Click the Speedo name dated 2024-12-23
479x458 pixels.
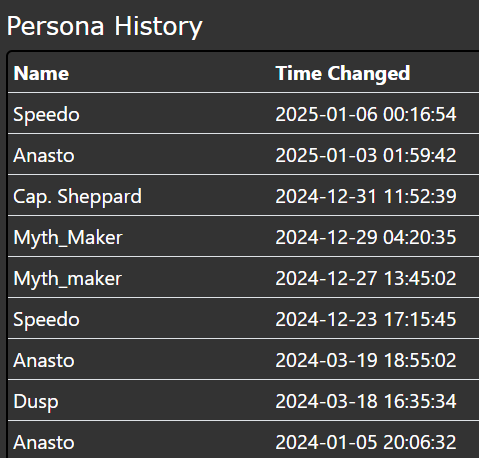coord(46,320)
